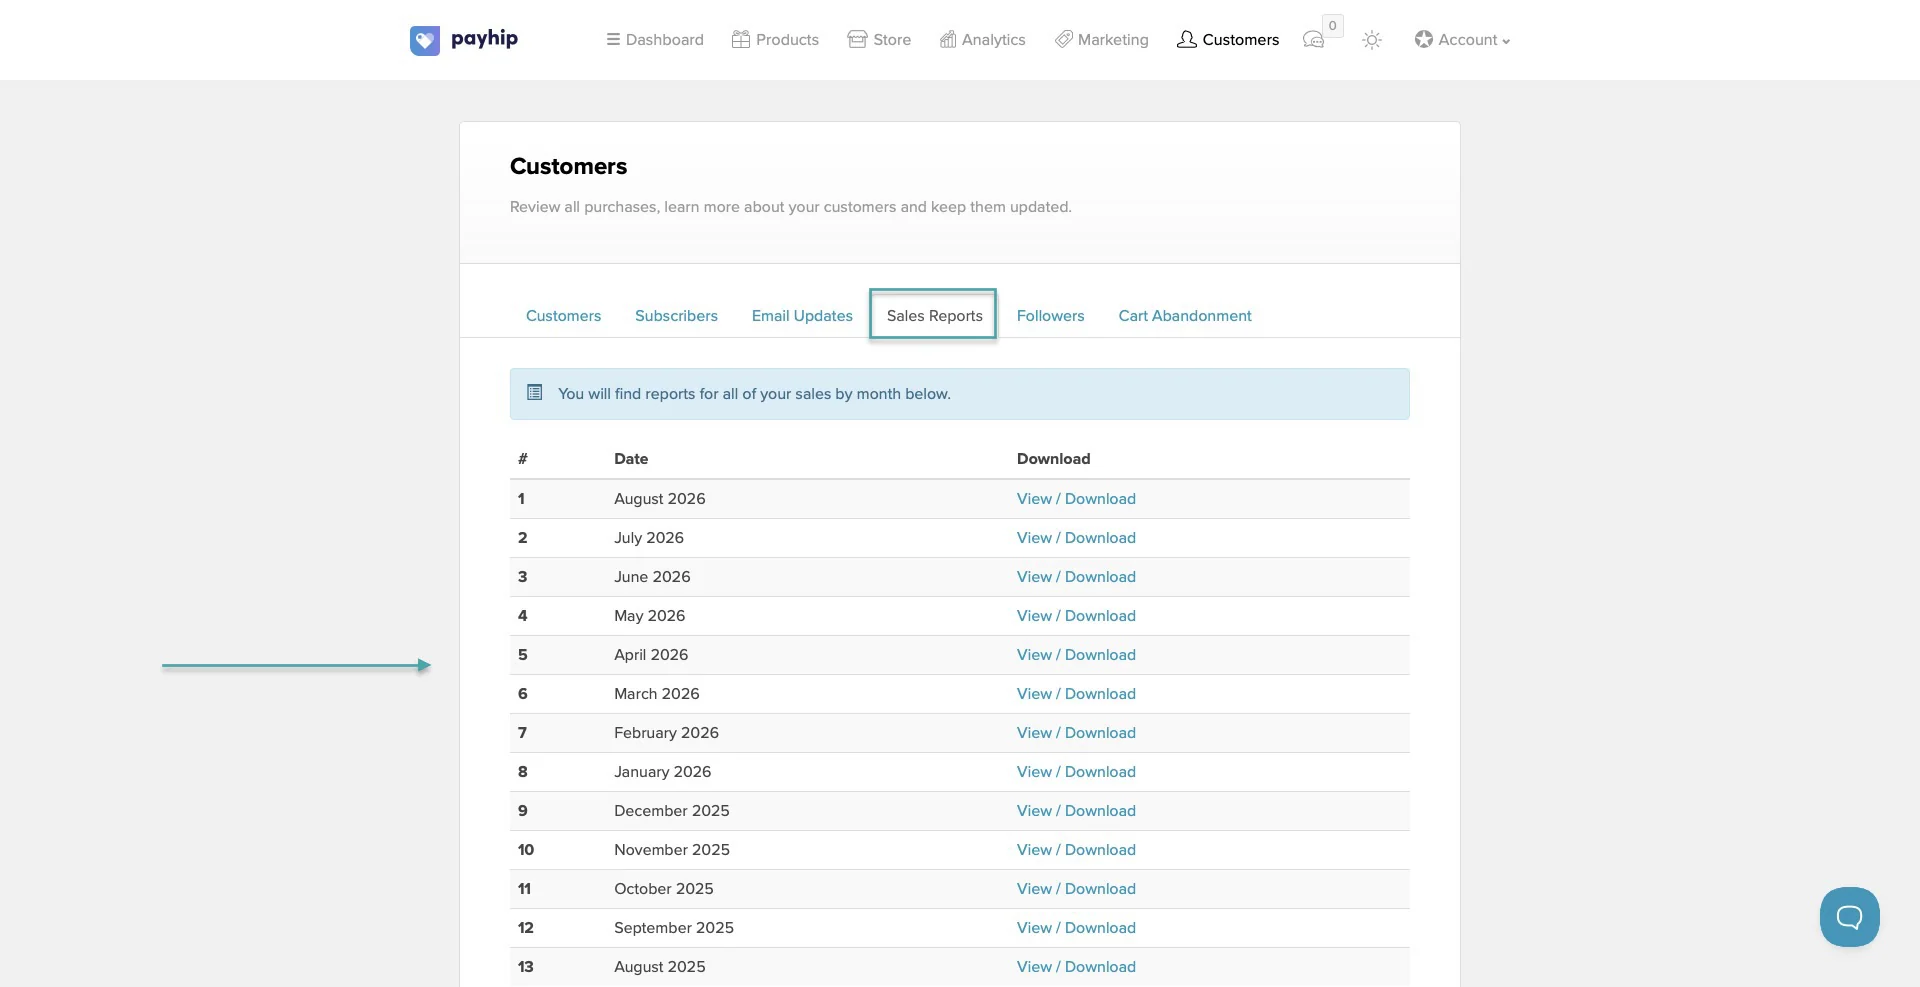
Task: View/Download the July 2026 report
Action: tap(1076, 538)
